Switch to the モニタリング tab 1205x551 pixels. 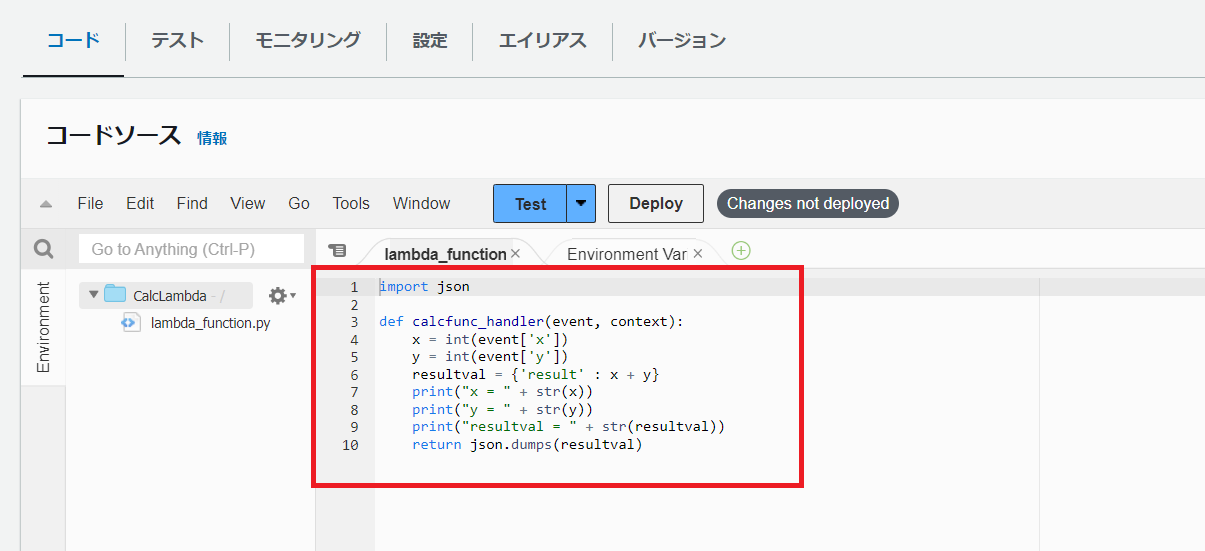click(x=307, y=40)
